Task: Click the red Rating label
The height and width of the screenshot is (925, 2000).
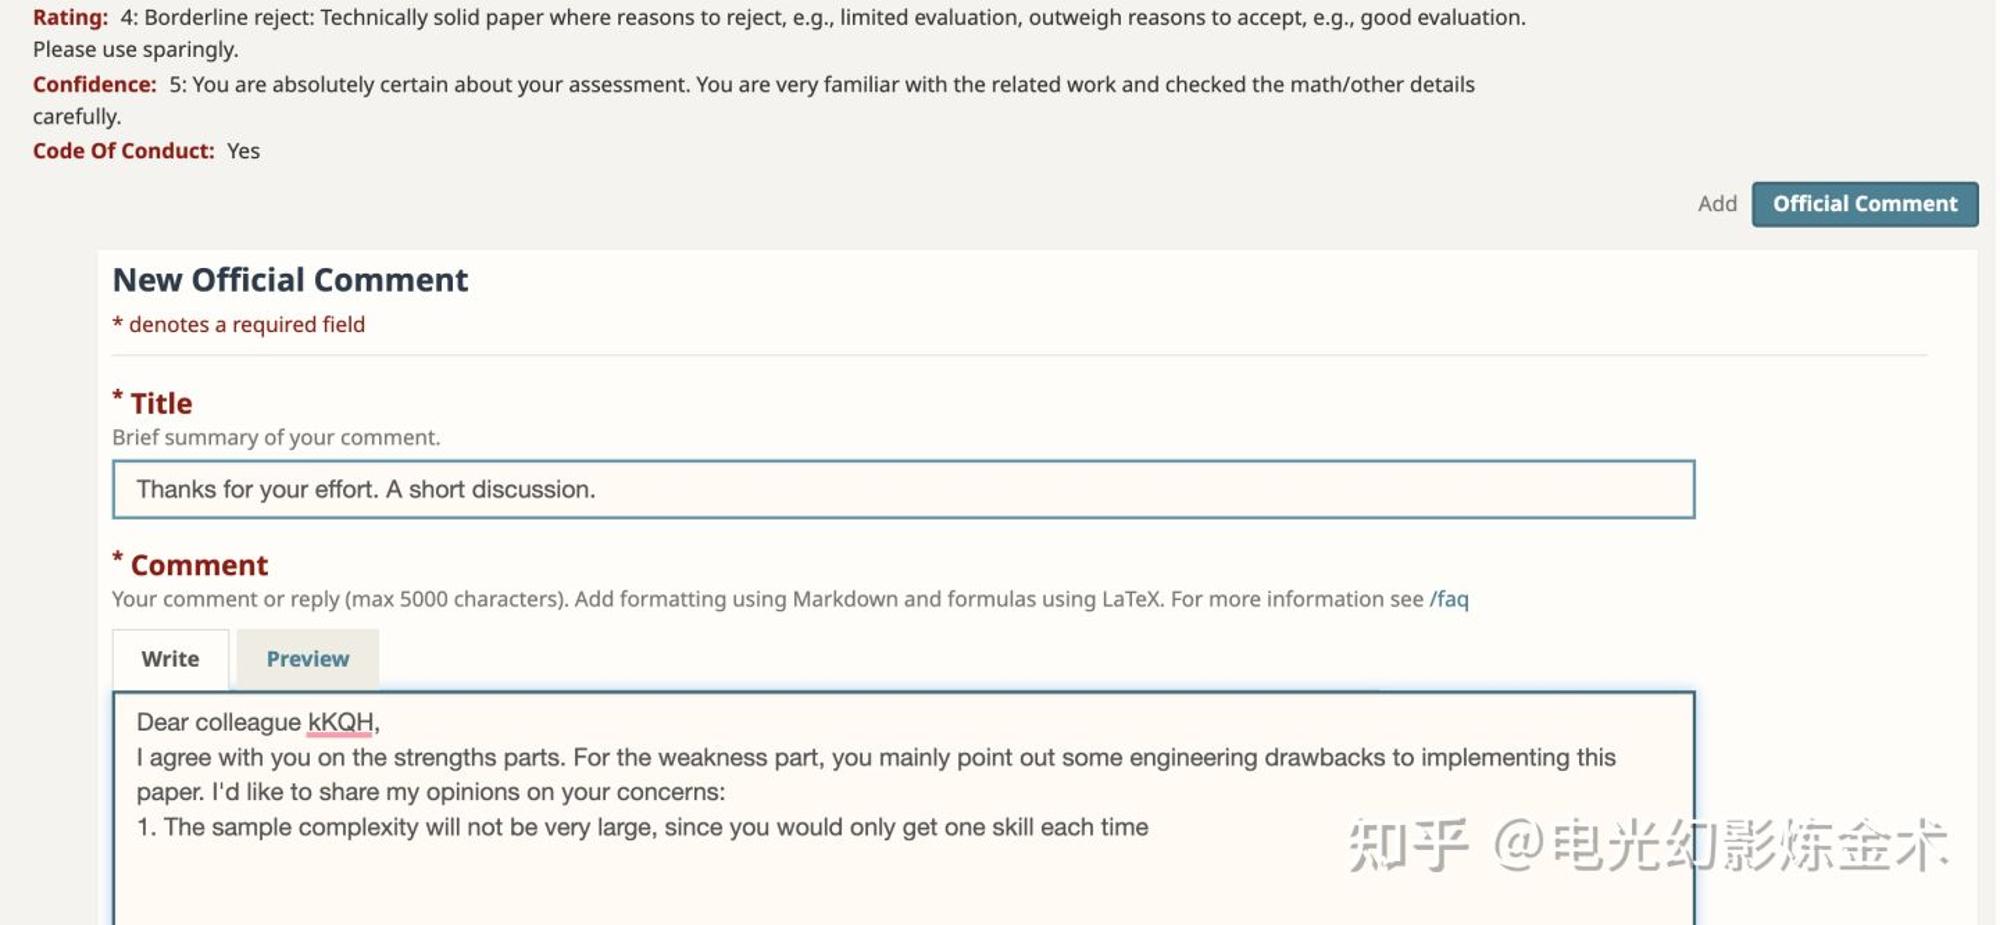Action: 70,17
